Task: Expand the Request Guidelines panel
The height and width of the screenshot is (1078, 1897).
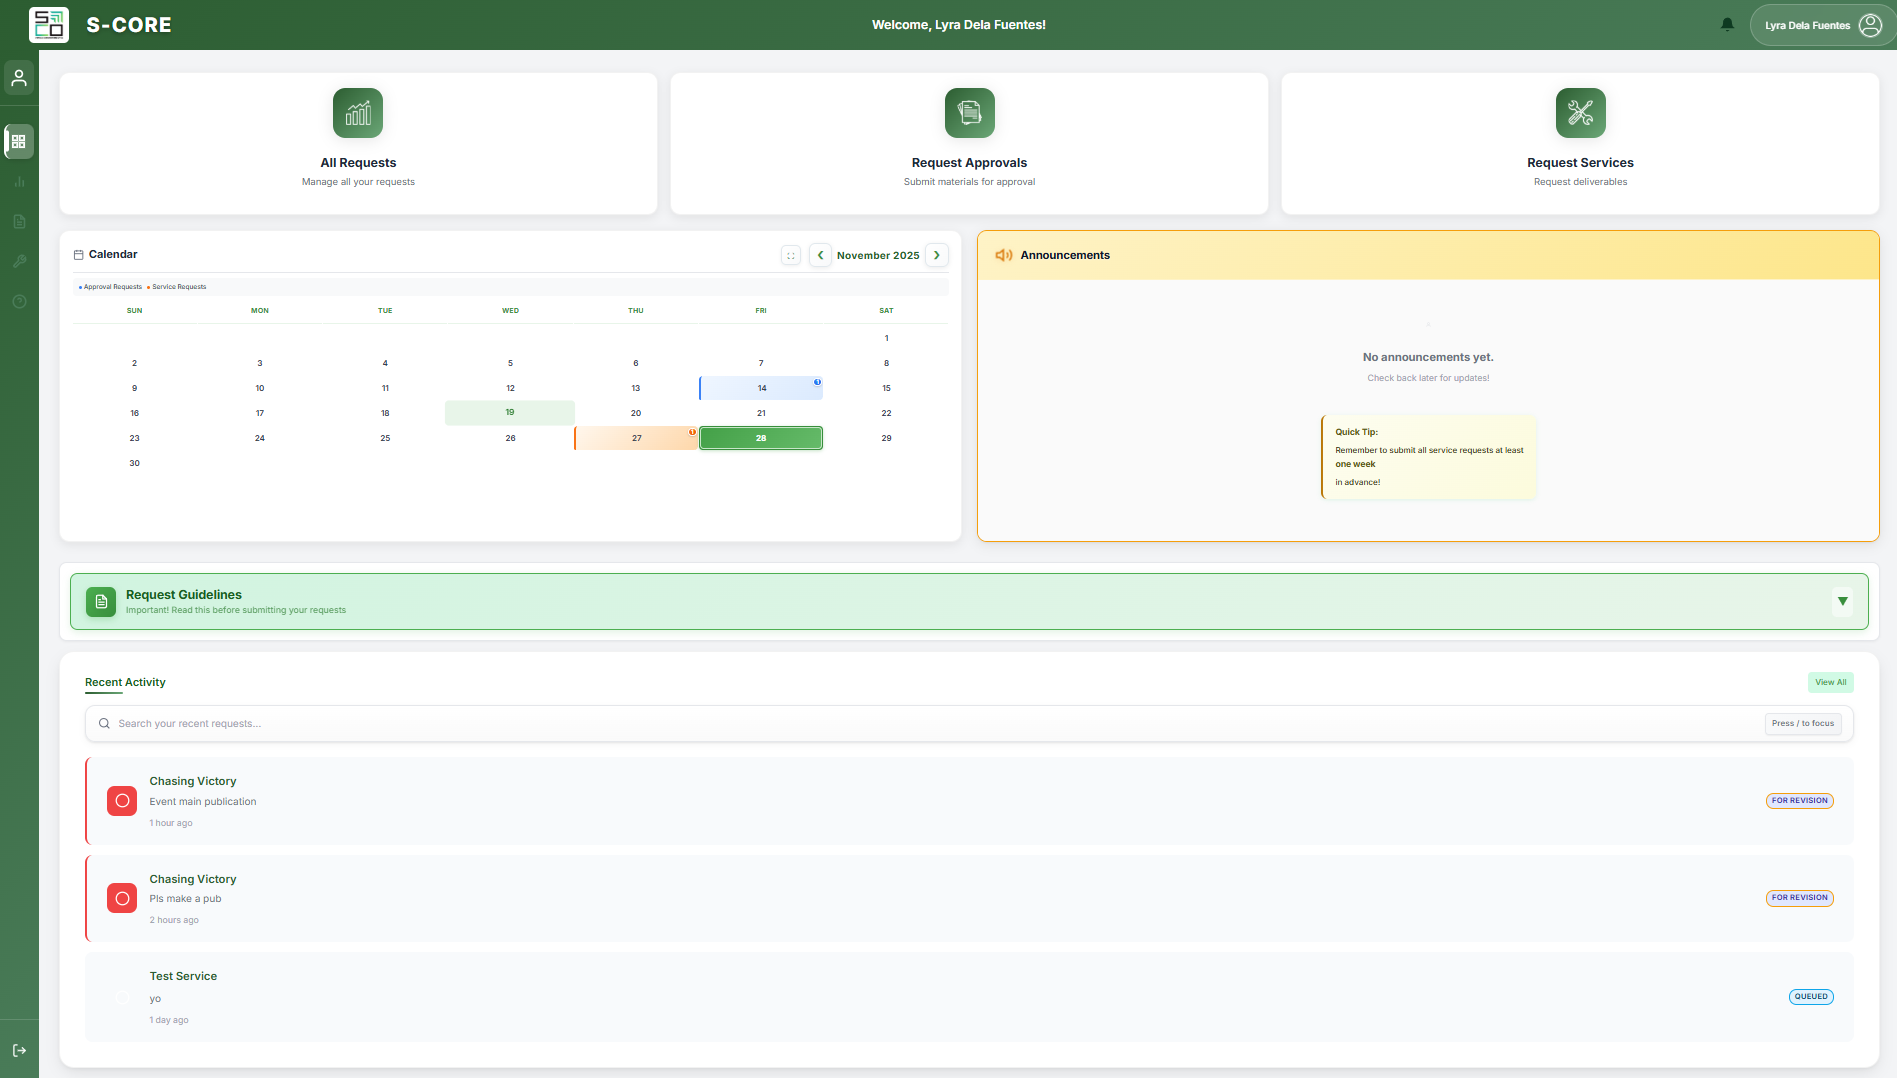Action: click(x=1843, y=601)
